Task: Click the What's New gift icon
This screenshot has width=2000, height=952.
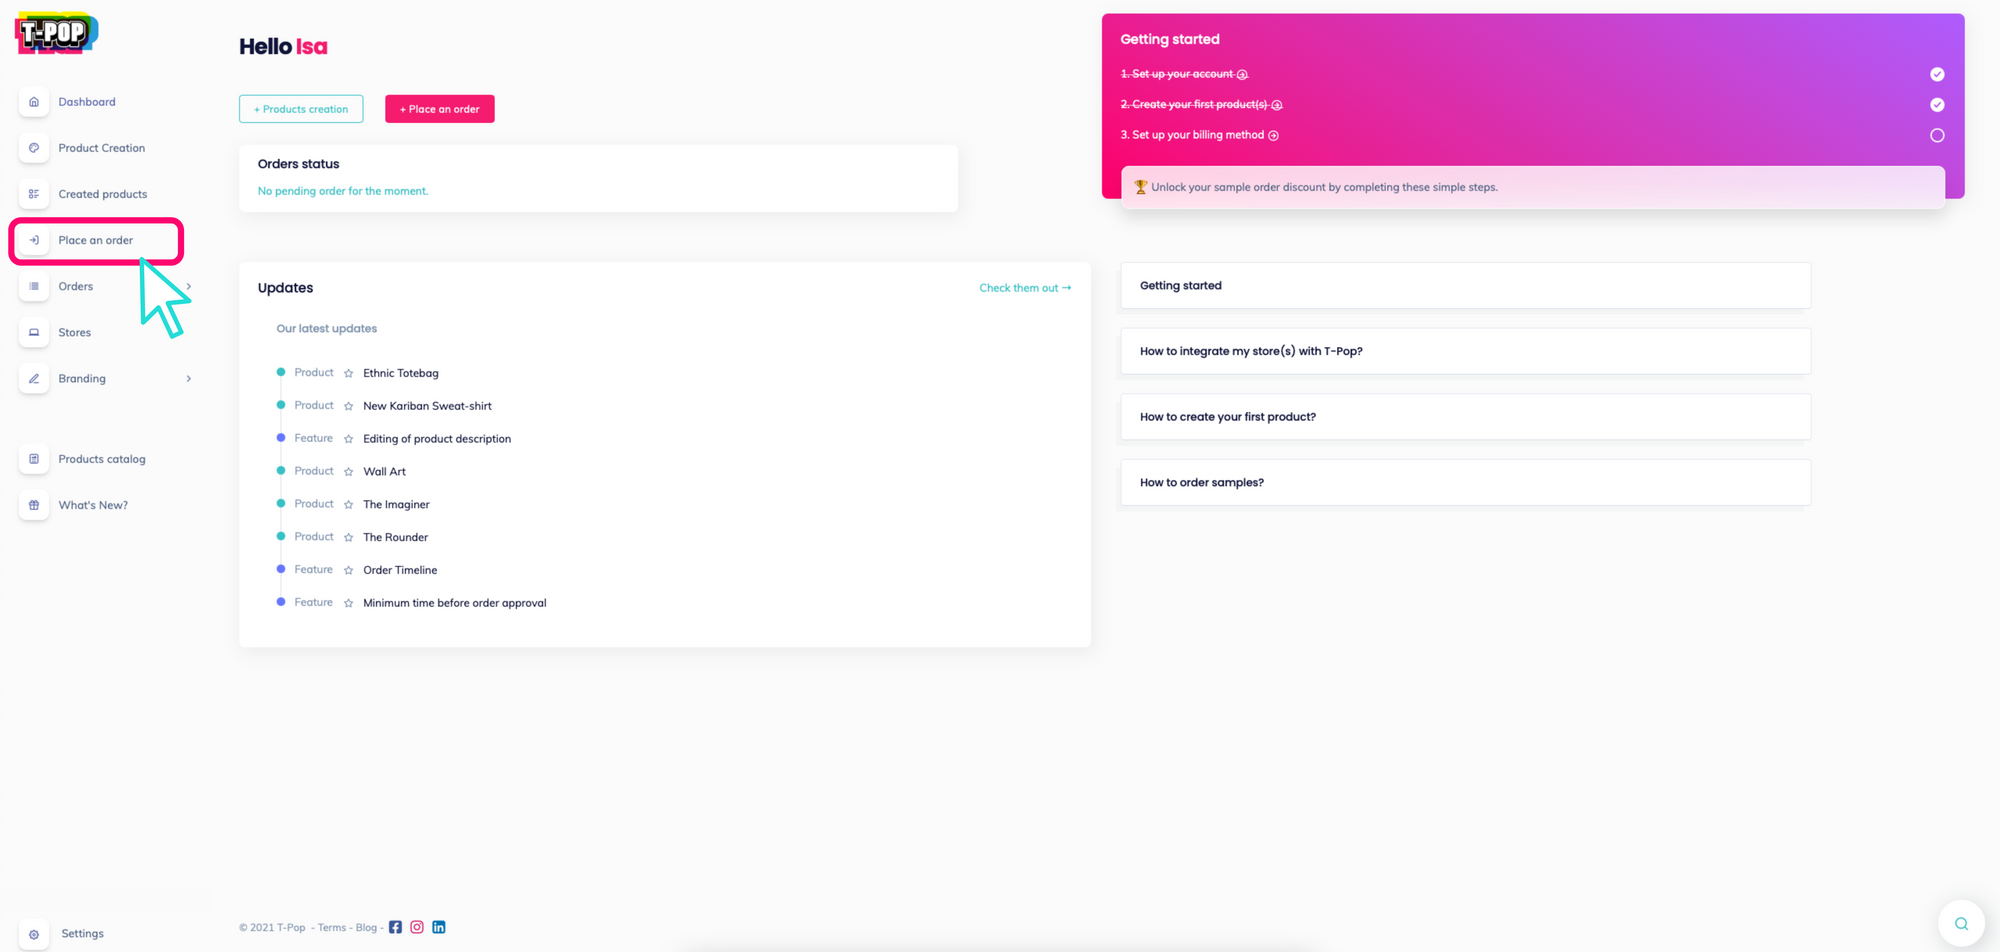Action: pos(34,505)
